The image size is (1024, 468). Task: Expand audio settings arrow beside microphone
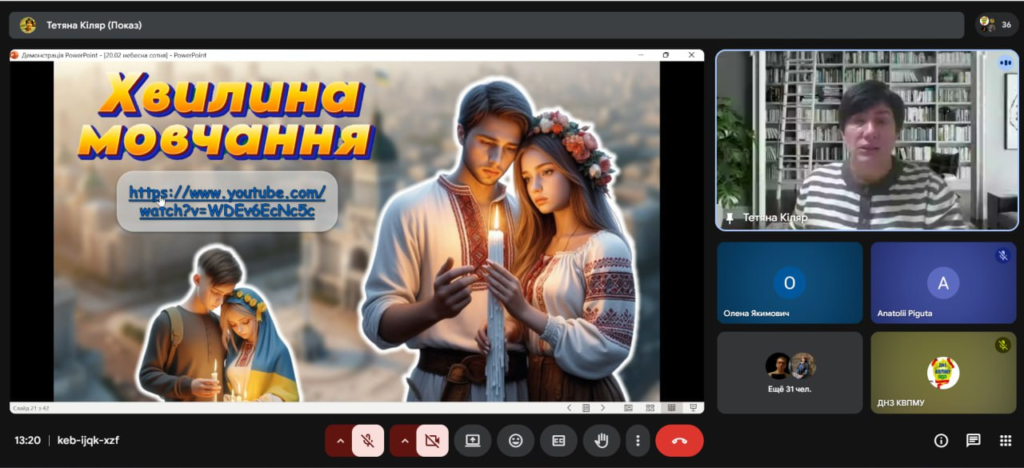[340, 440]
